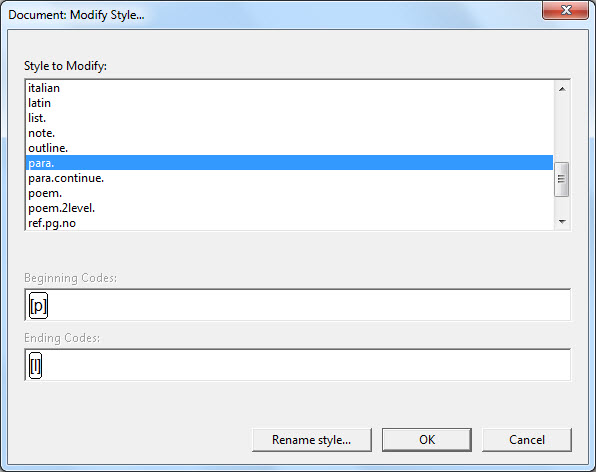596x472 pixels.
Task: Choose the list. style entry
Action: [x=289, y=118]
